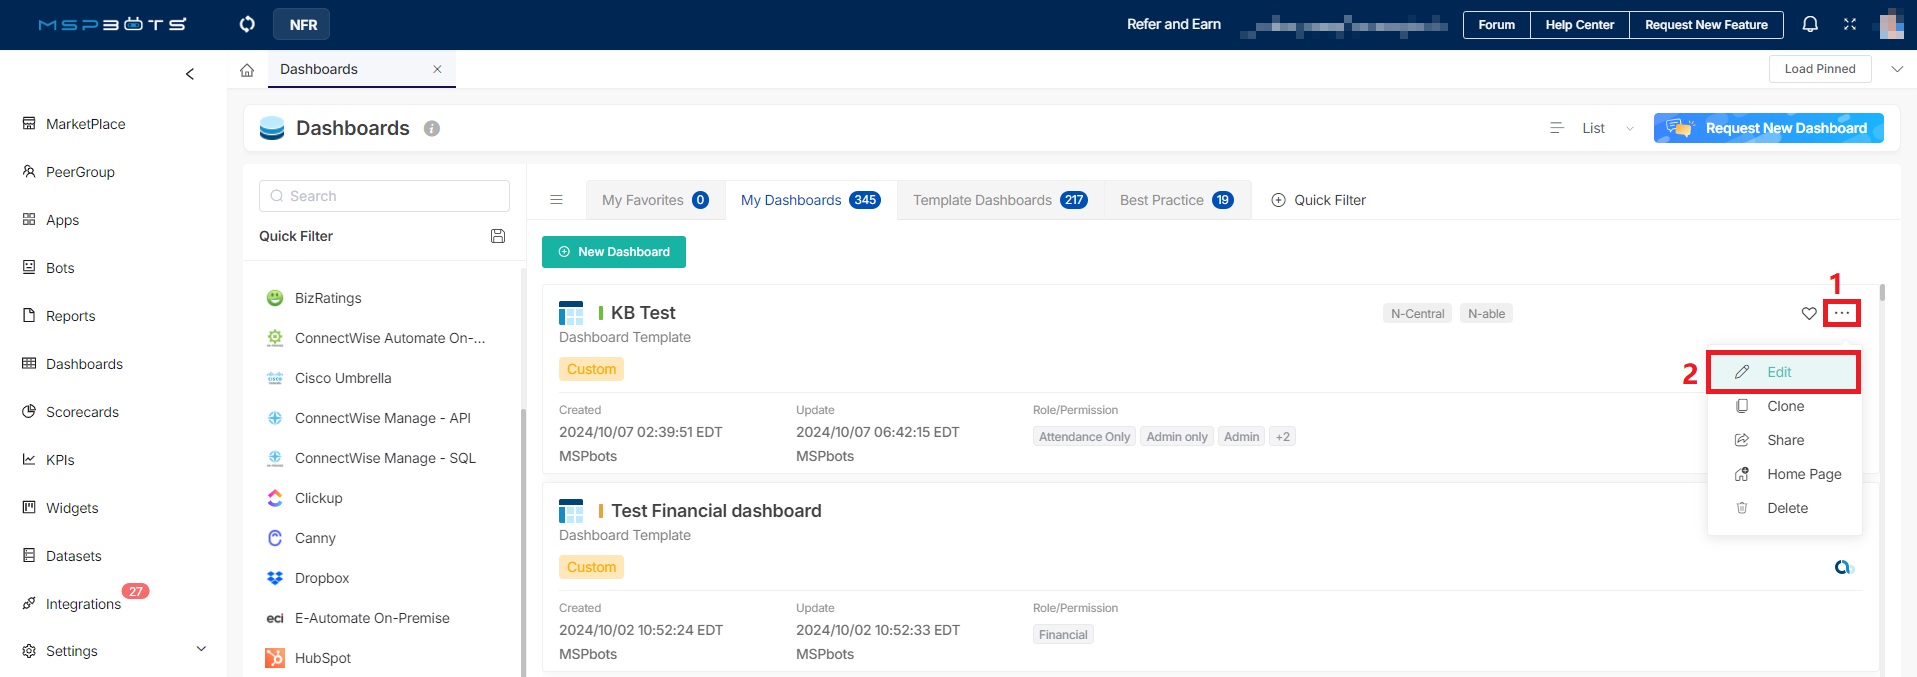Select Home Page from the context menu
The image size is (1917, 677).
[x=1784, y=474]
